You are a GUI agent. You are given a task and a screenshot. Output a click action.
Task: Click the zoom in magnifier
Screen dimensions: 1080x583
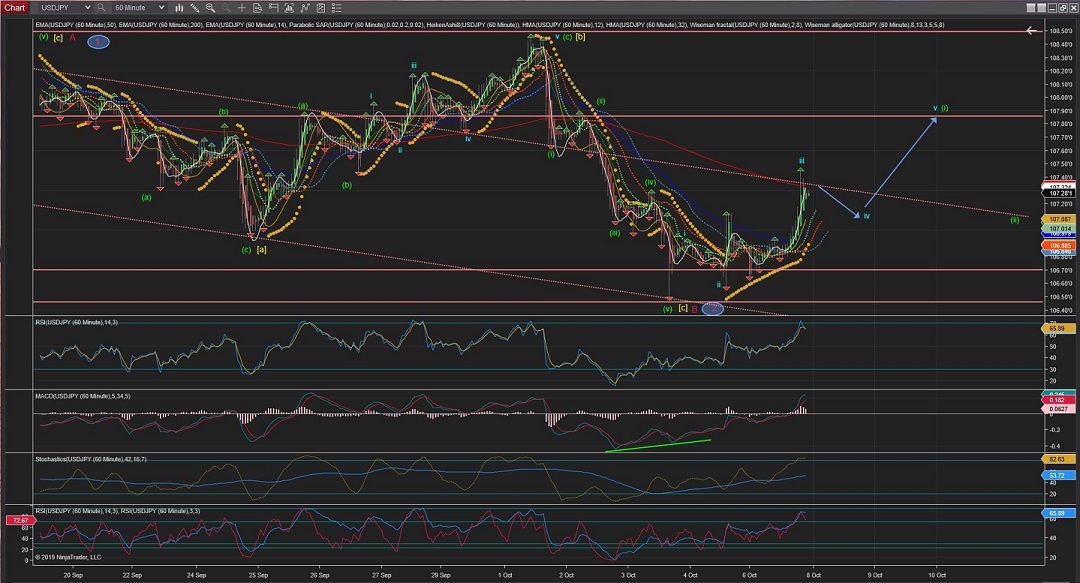[210, 8]
